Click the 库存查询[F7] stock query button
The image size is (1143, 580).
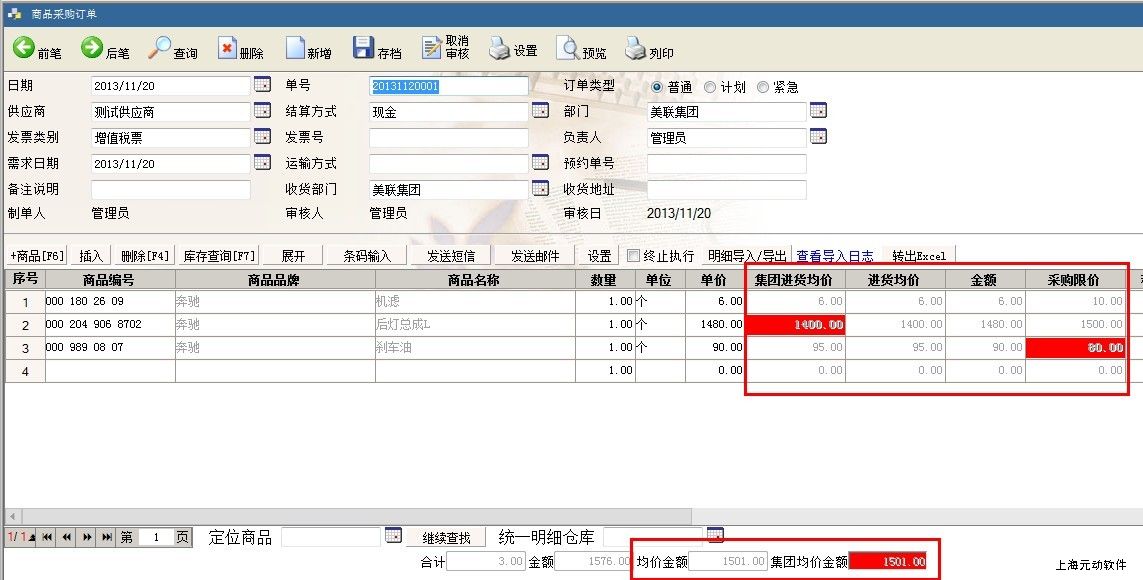point(219,256)
